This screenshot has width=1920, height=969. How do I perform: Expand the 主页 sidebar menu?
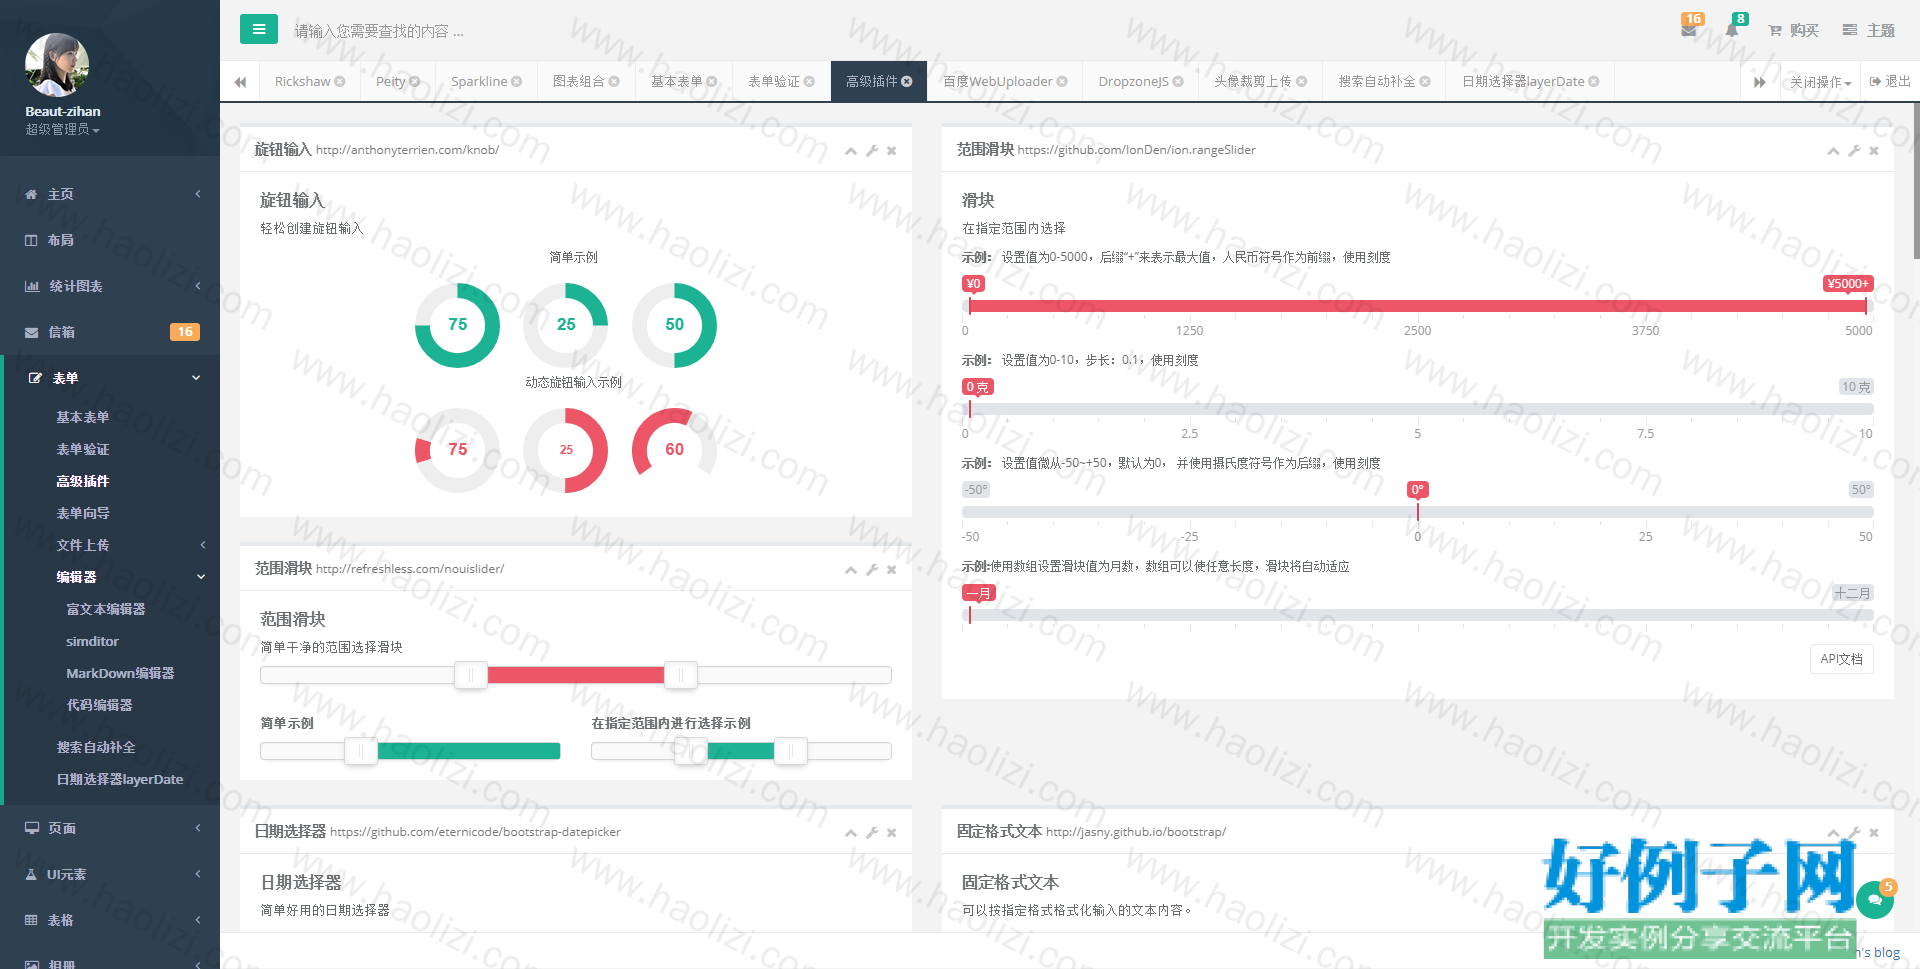[110, 194]
